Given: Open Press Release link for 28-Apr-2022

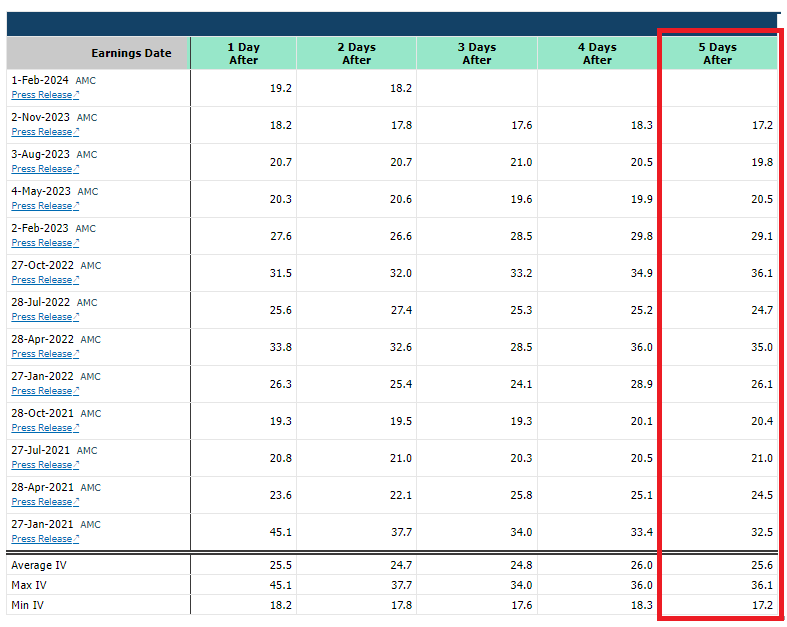Looking at the screenshot, I should point(45,354).
